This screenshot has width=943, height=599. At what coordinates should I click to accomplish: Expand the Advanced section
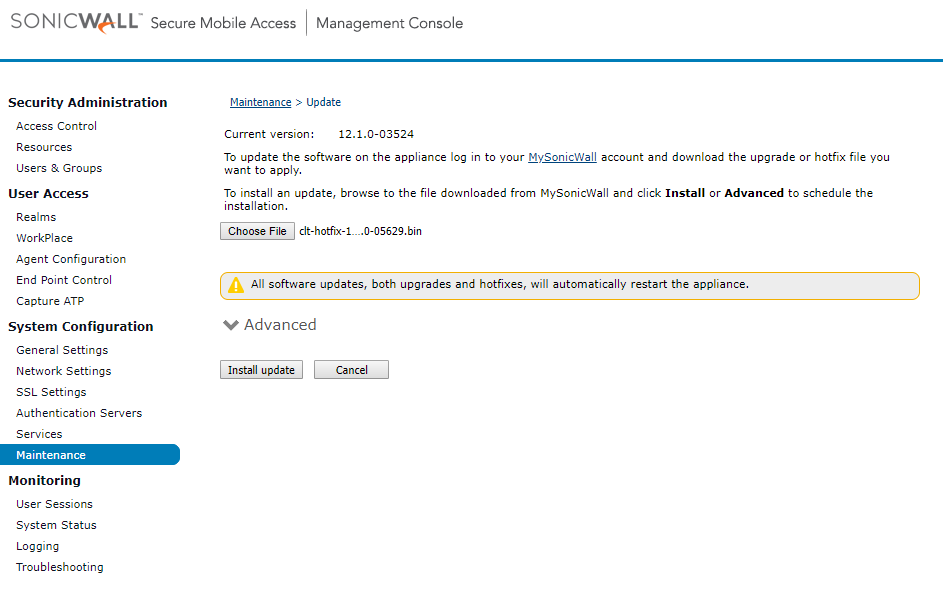point(270,325)
